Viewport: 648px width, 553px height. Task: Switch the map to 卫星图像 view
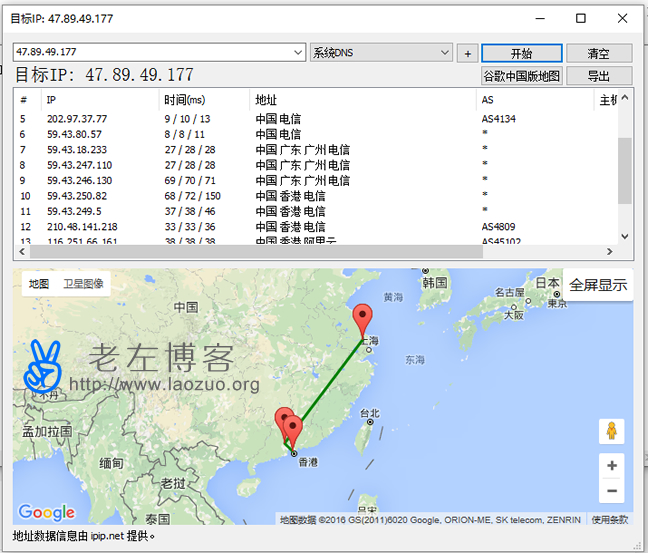(83, 284)
